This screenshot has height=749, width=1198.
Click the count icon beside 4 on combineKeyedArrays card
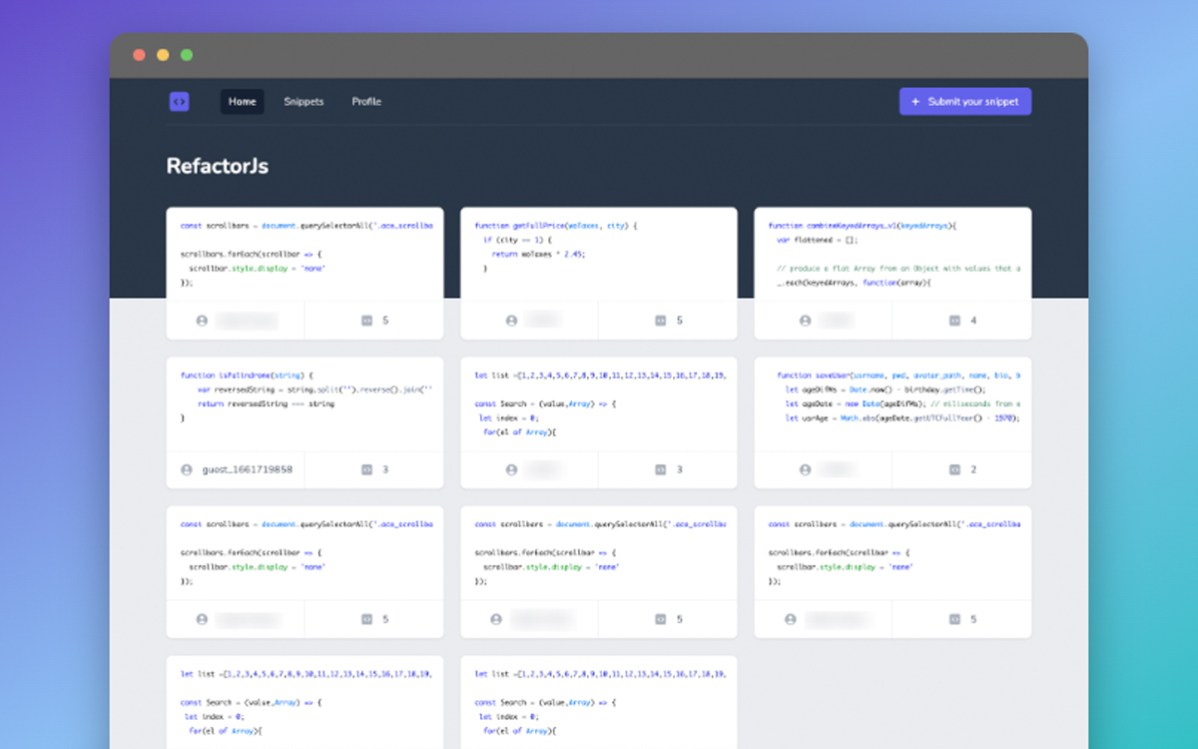pos(954,320)
